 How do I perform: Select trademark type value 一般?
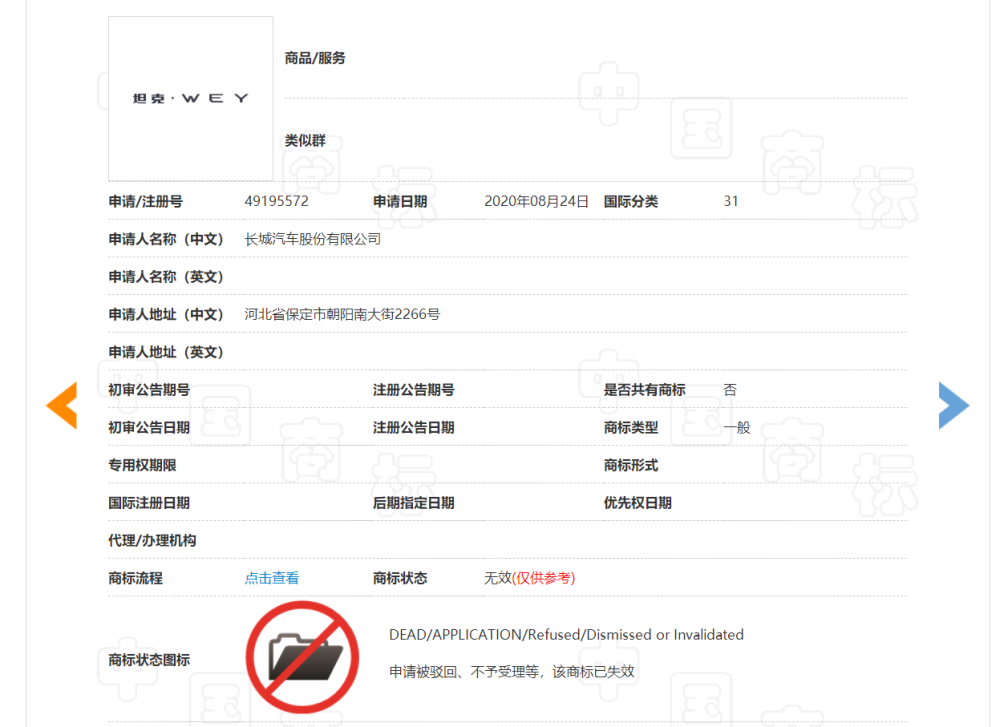click(x=737, y=427)
